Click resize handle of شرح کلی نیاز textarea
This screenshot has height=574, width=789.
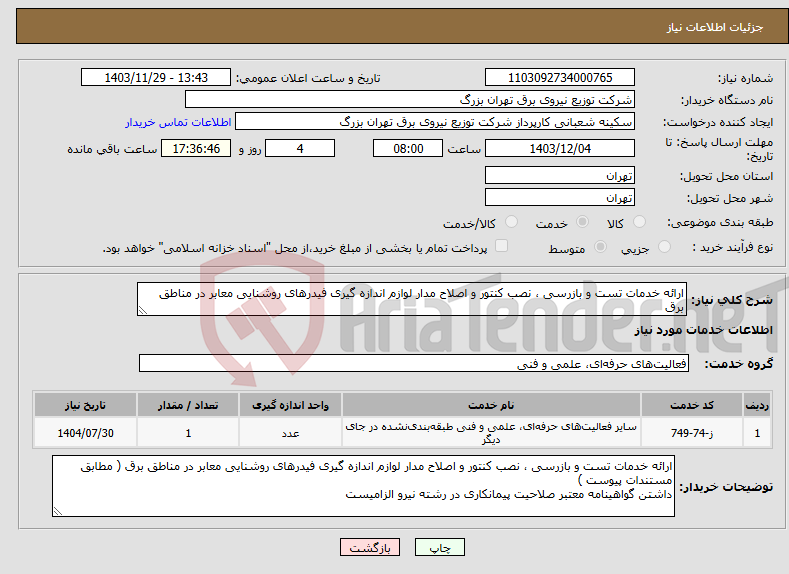pos(142,311)
